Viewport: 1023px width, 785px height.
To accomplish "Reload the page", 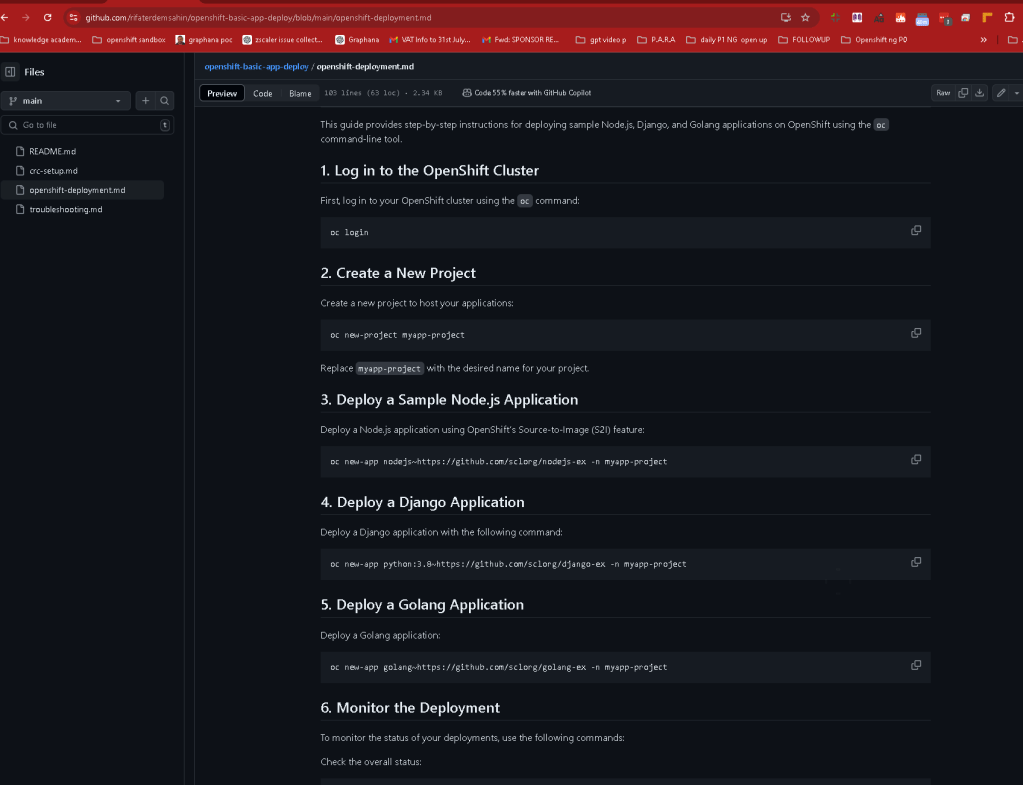I will click(x=48, y=18).
